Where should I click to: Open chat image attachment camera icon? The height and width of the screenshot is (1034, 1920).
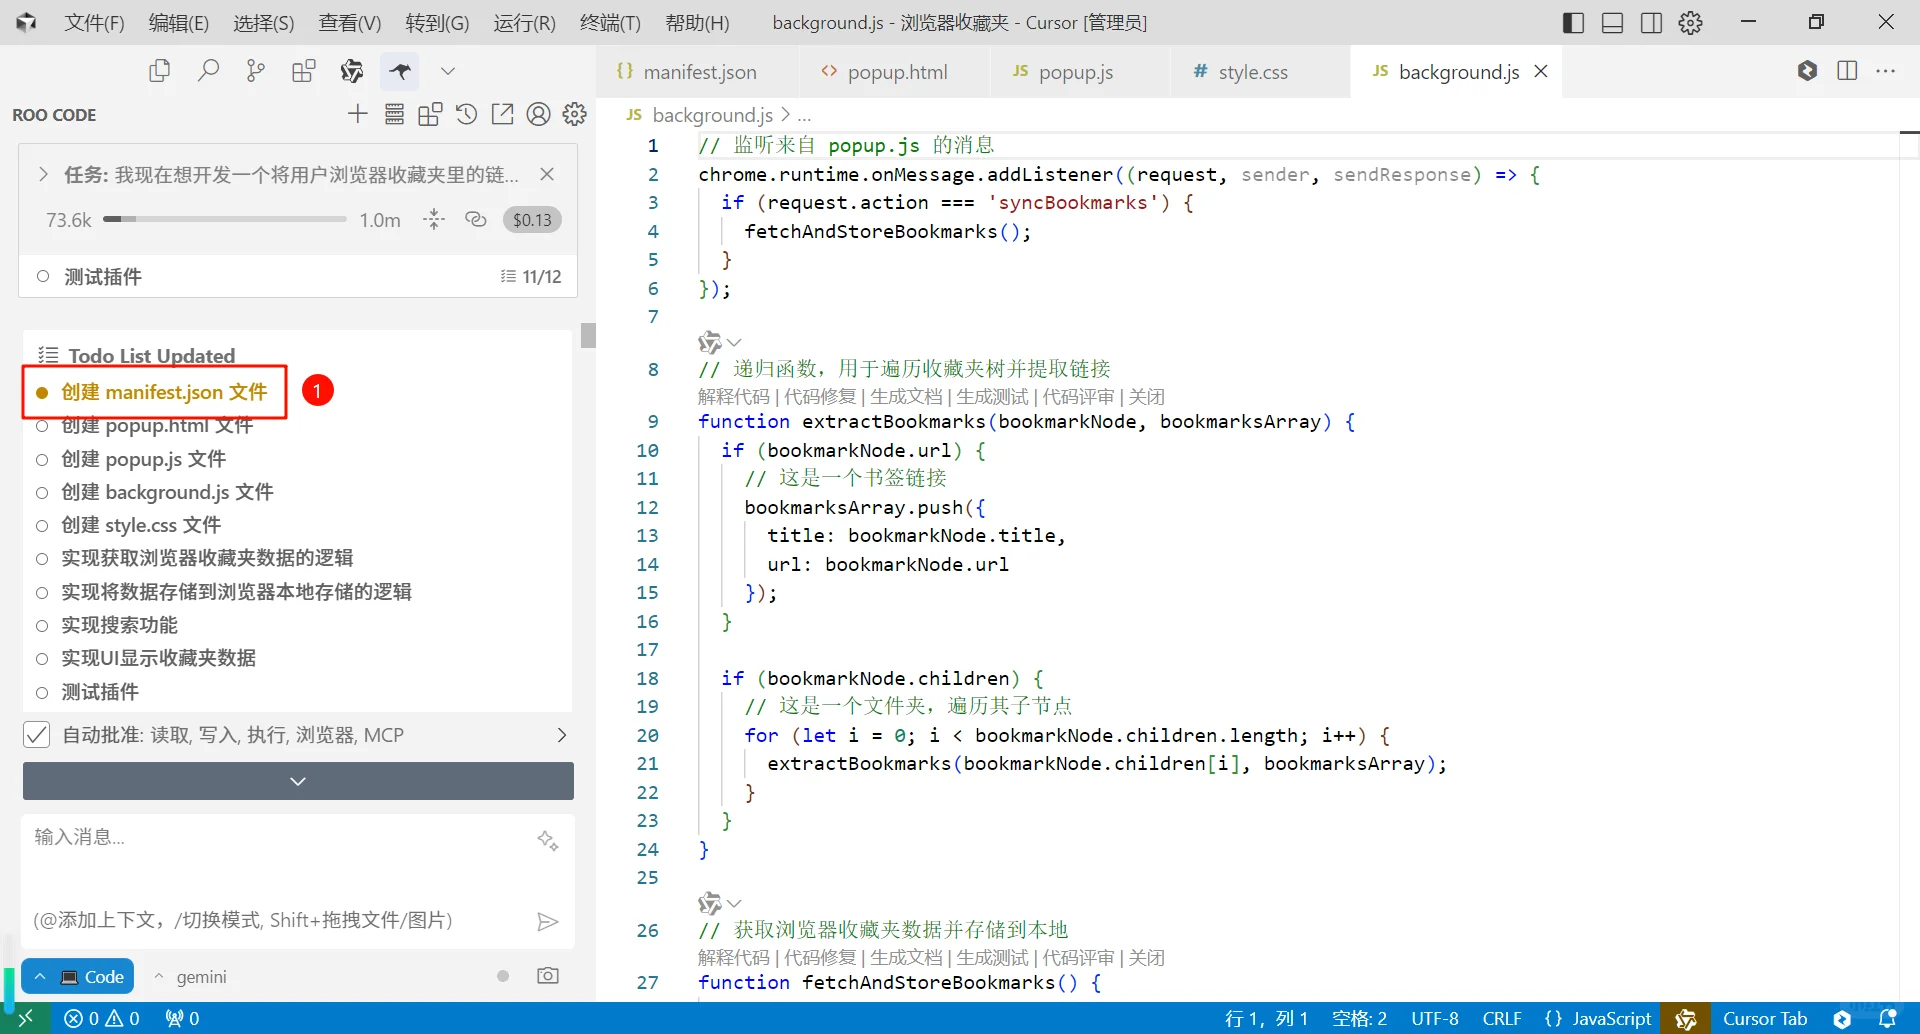pyautogui.click(x=547, y=975)
